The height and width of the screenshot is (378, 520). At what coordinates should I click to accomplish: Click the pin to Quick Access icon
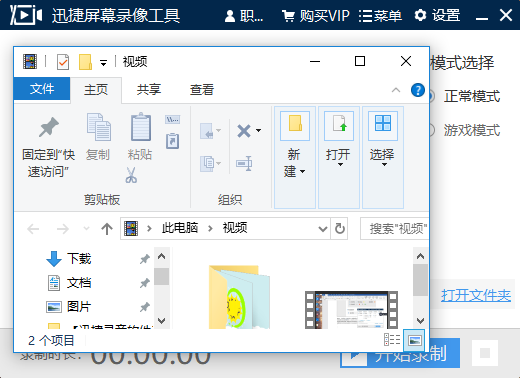(x=49, y=127)
